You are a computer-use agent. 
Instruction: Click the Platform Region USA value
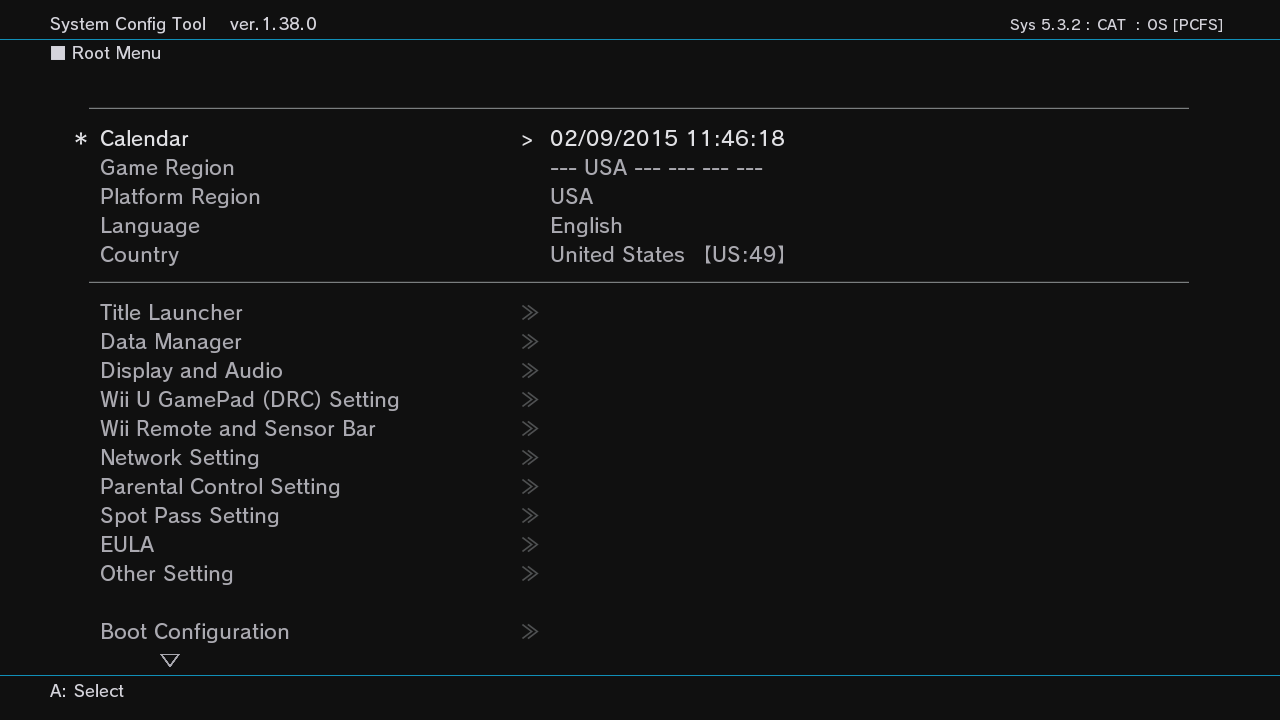click(x=572, y=197)
